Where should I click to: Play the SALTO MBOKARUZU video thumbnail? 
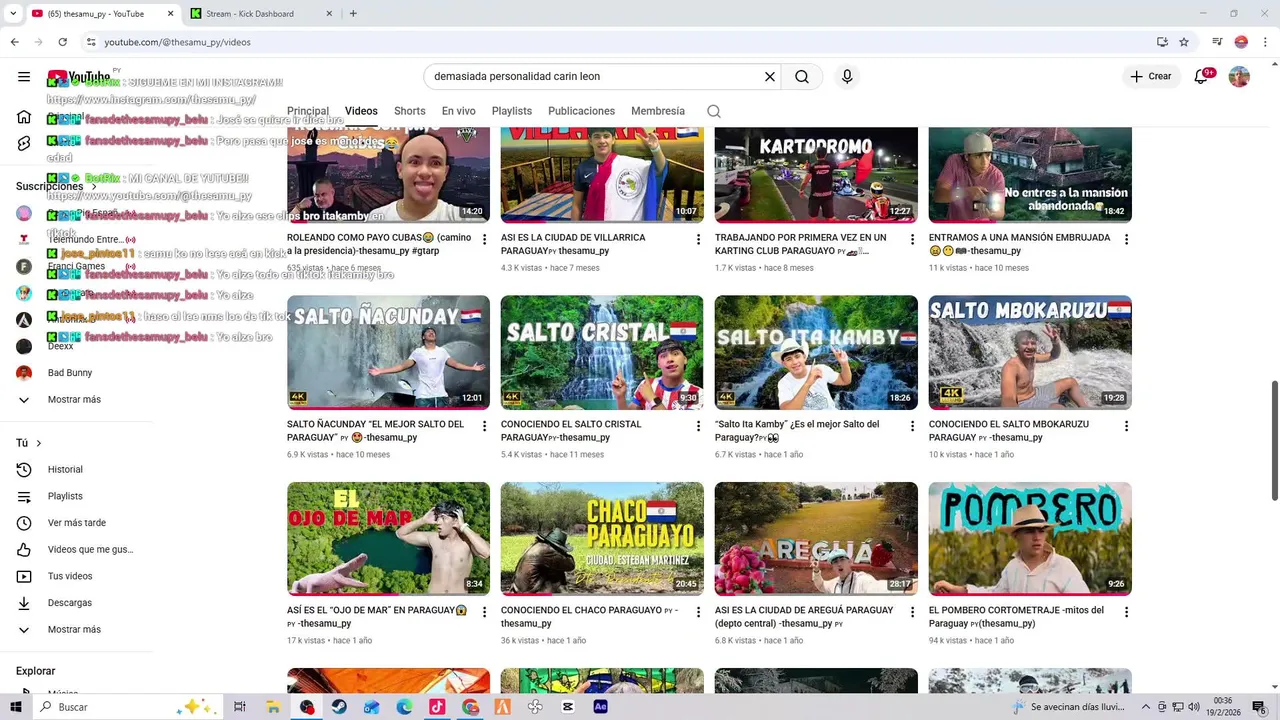pyautogui.click(x=1030, y=352)
